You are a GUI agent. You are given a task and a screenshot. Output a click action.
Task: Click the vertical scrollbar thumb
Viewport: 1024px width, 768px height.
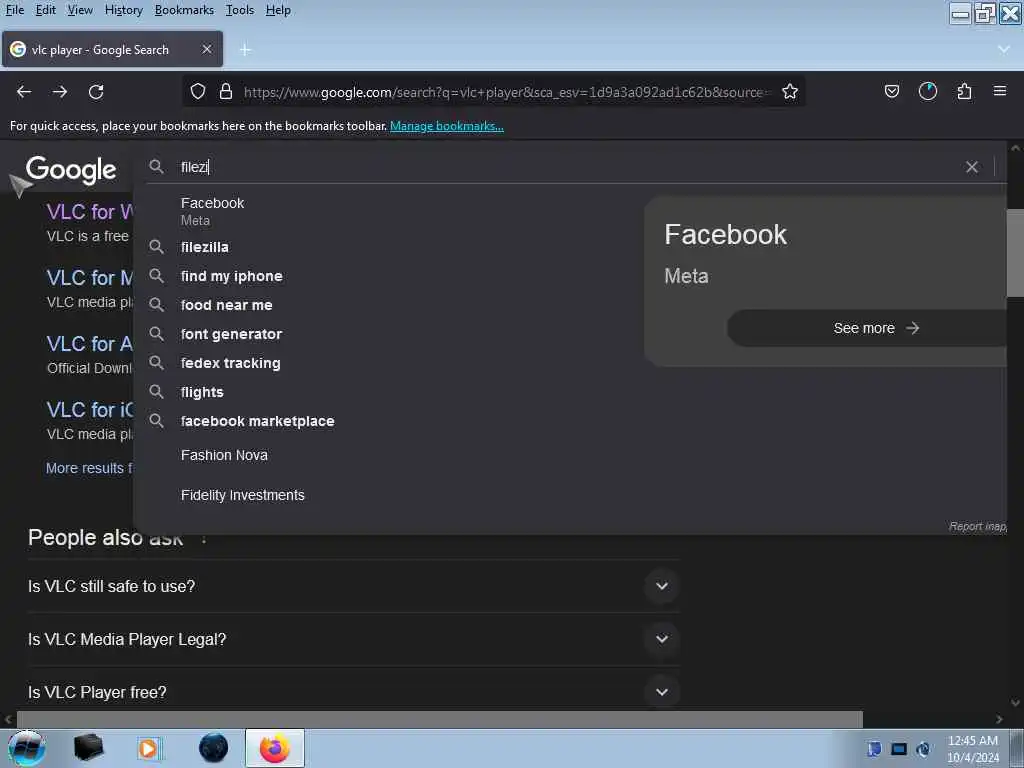click(x=1015, y=253)
